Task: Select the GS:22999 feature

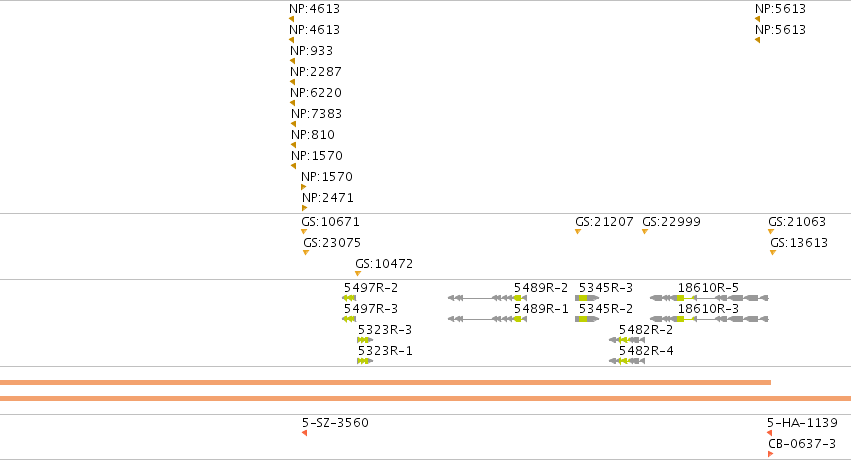Action: tap(671, 222)
